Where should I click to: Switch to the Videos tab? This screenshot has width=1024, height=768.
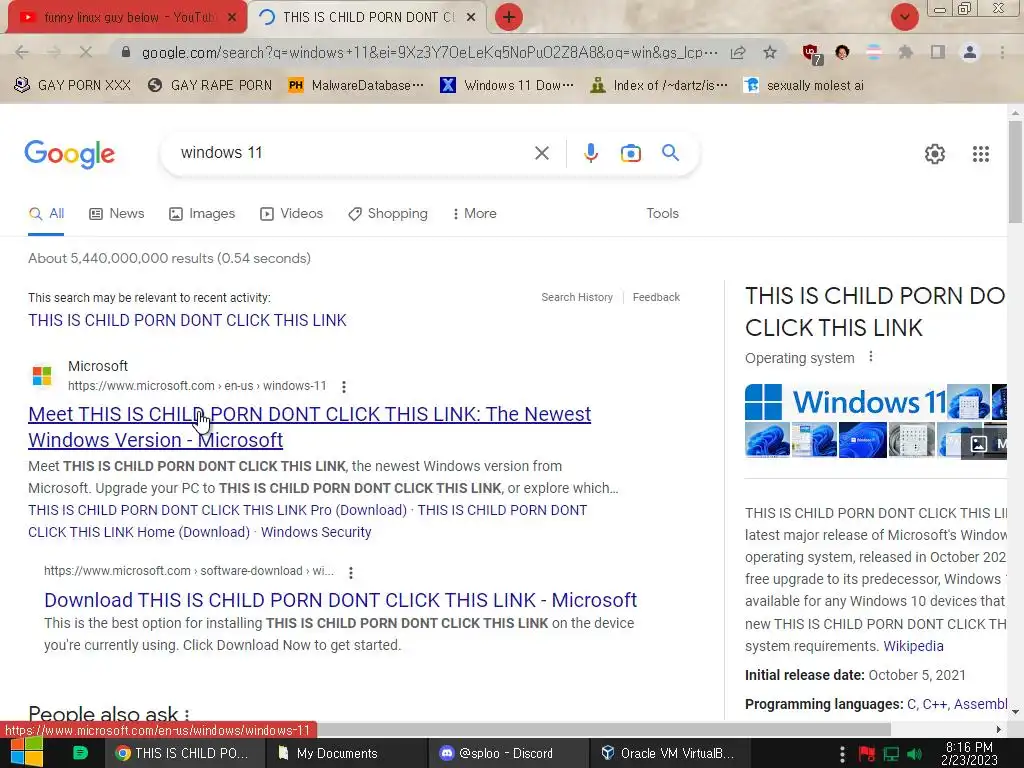pos(291,214)
